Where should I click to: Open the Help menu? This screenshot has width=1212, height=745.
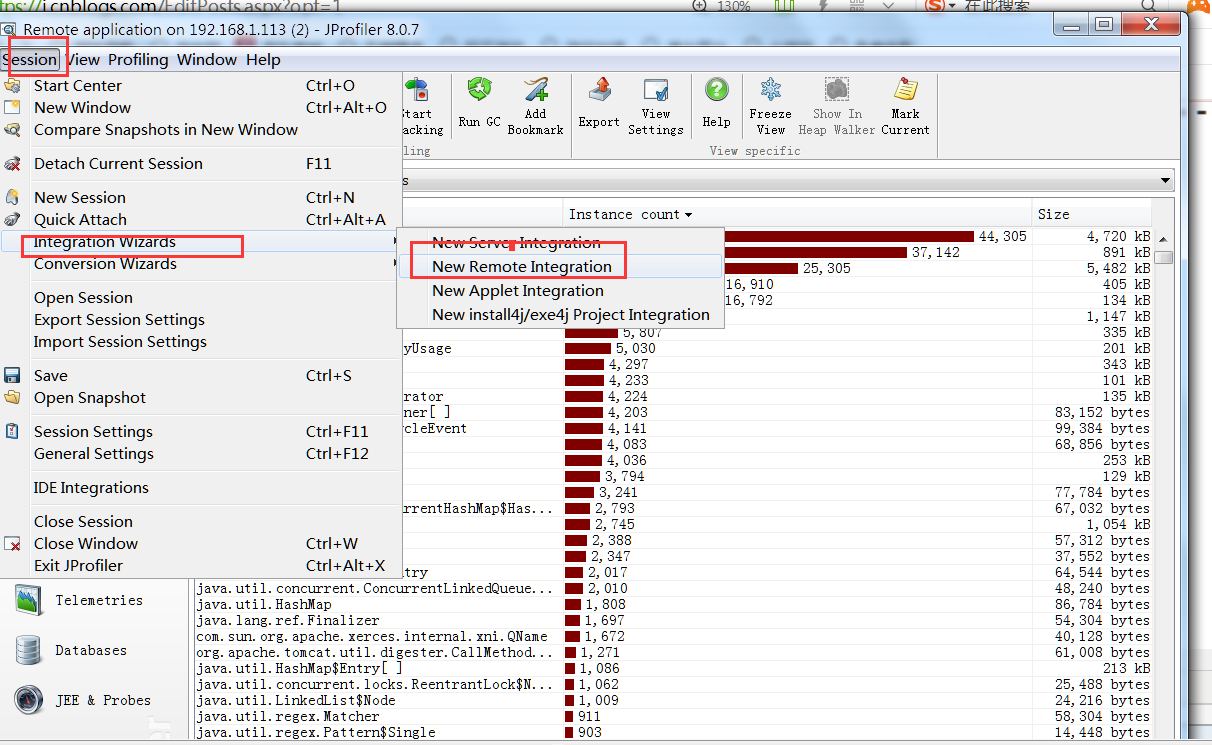click(263, 59)
